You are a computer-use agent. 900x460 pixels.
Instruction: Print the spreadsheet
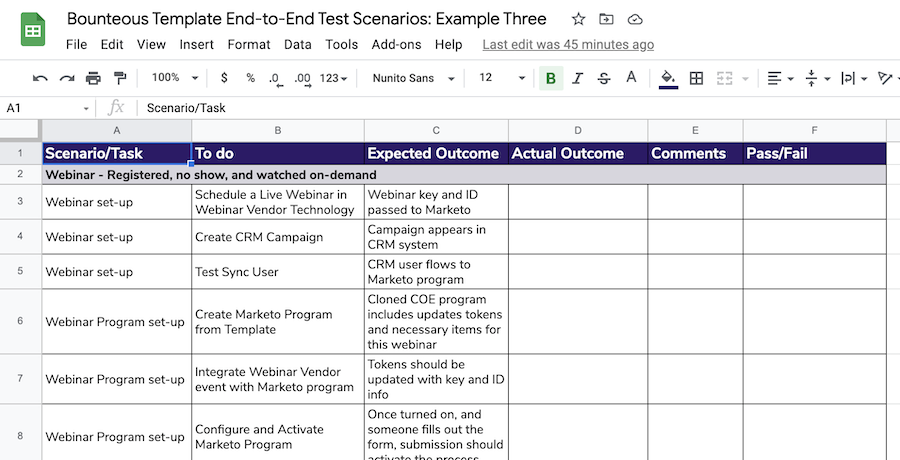point(93,78)
